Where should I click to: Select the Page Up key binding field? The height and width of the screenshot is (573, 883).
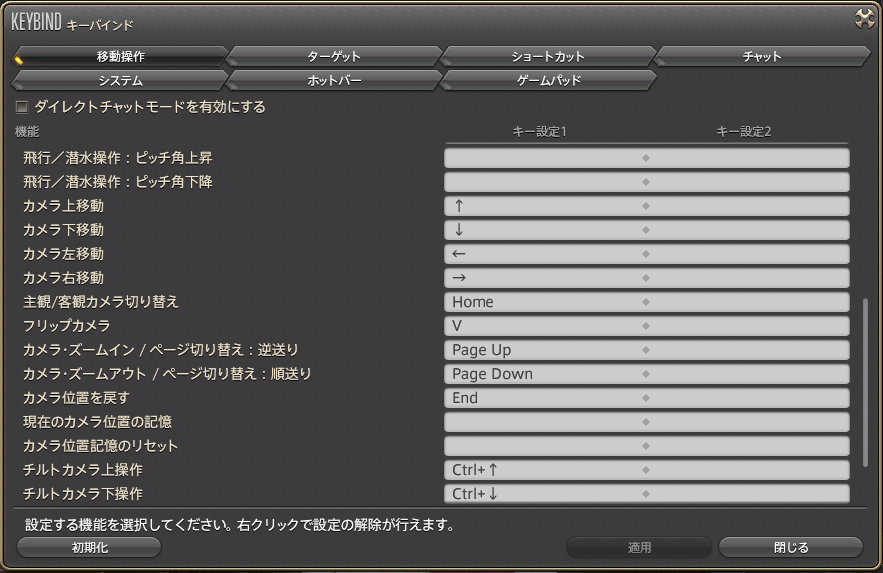[x=545, y=350]
